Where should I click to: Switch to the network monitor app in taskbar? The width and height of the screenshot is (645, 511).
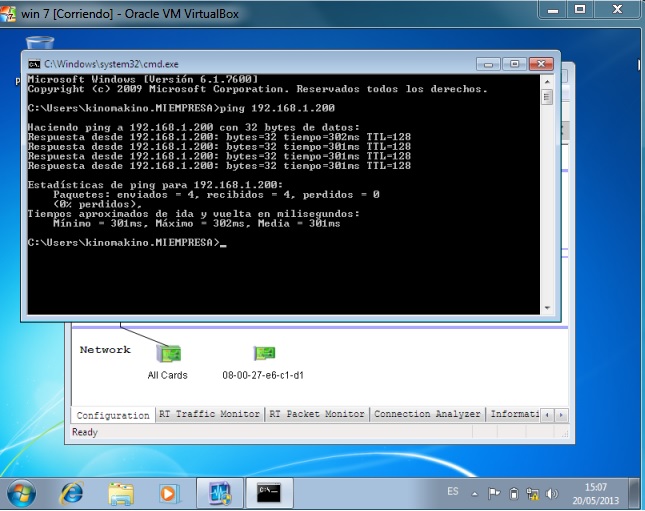click(x=220, y=493)
